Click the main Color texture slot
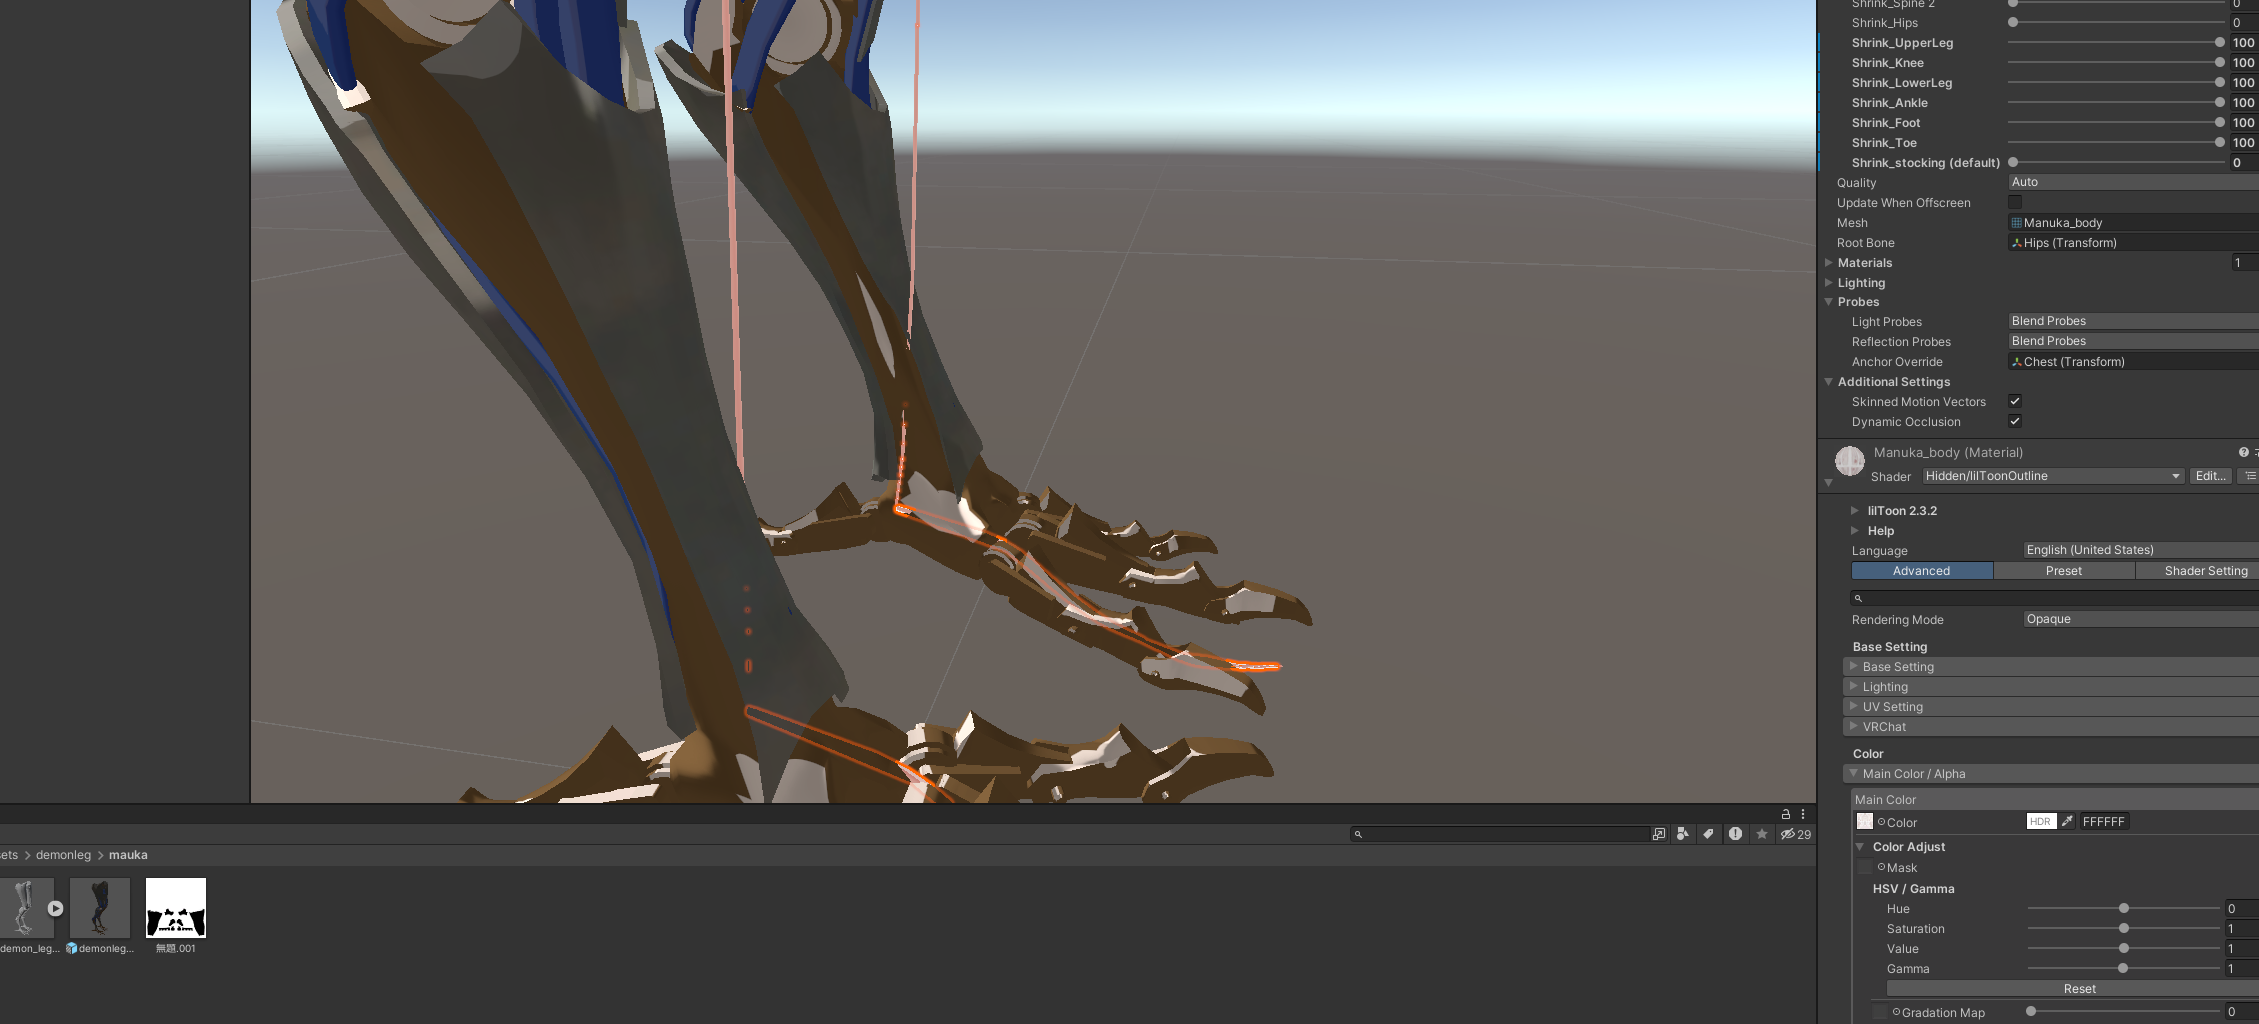 pyautogui.click(x=1865, y=821)
